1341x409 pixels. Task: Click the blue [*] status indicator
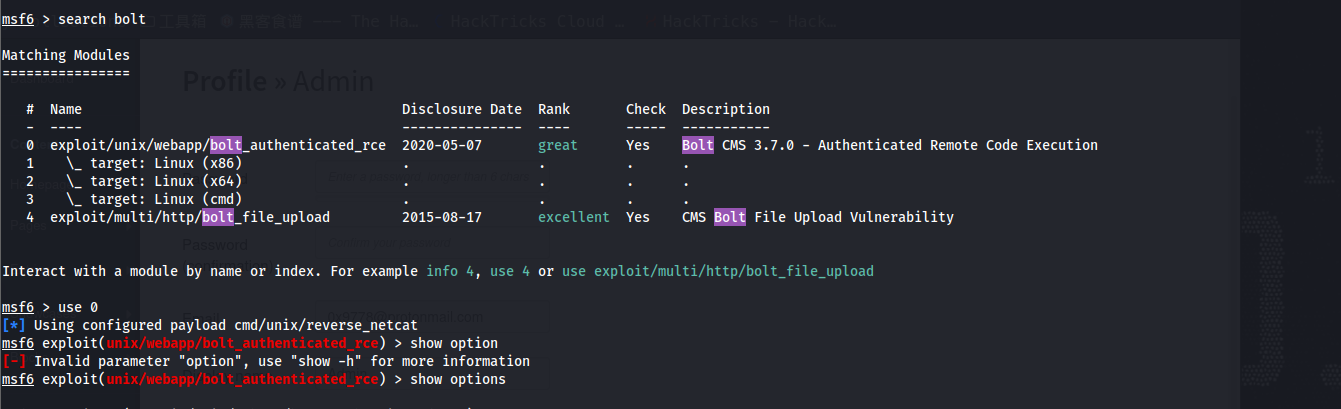tap(14, 326)
